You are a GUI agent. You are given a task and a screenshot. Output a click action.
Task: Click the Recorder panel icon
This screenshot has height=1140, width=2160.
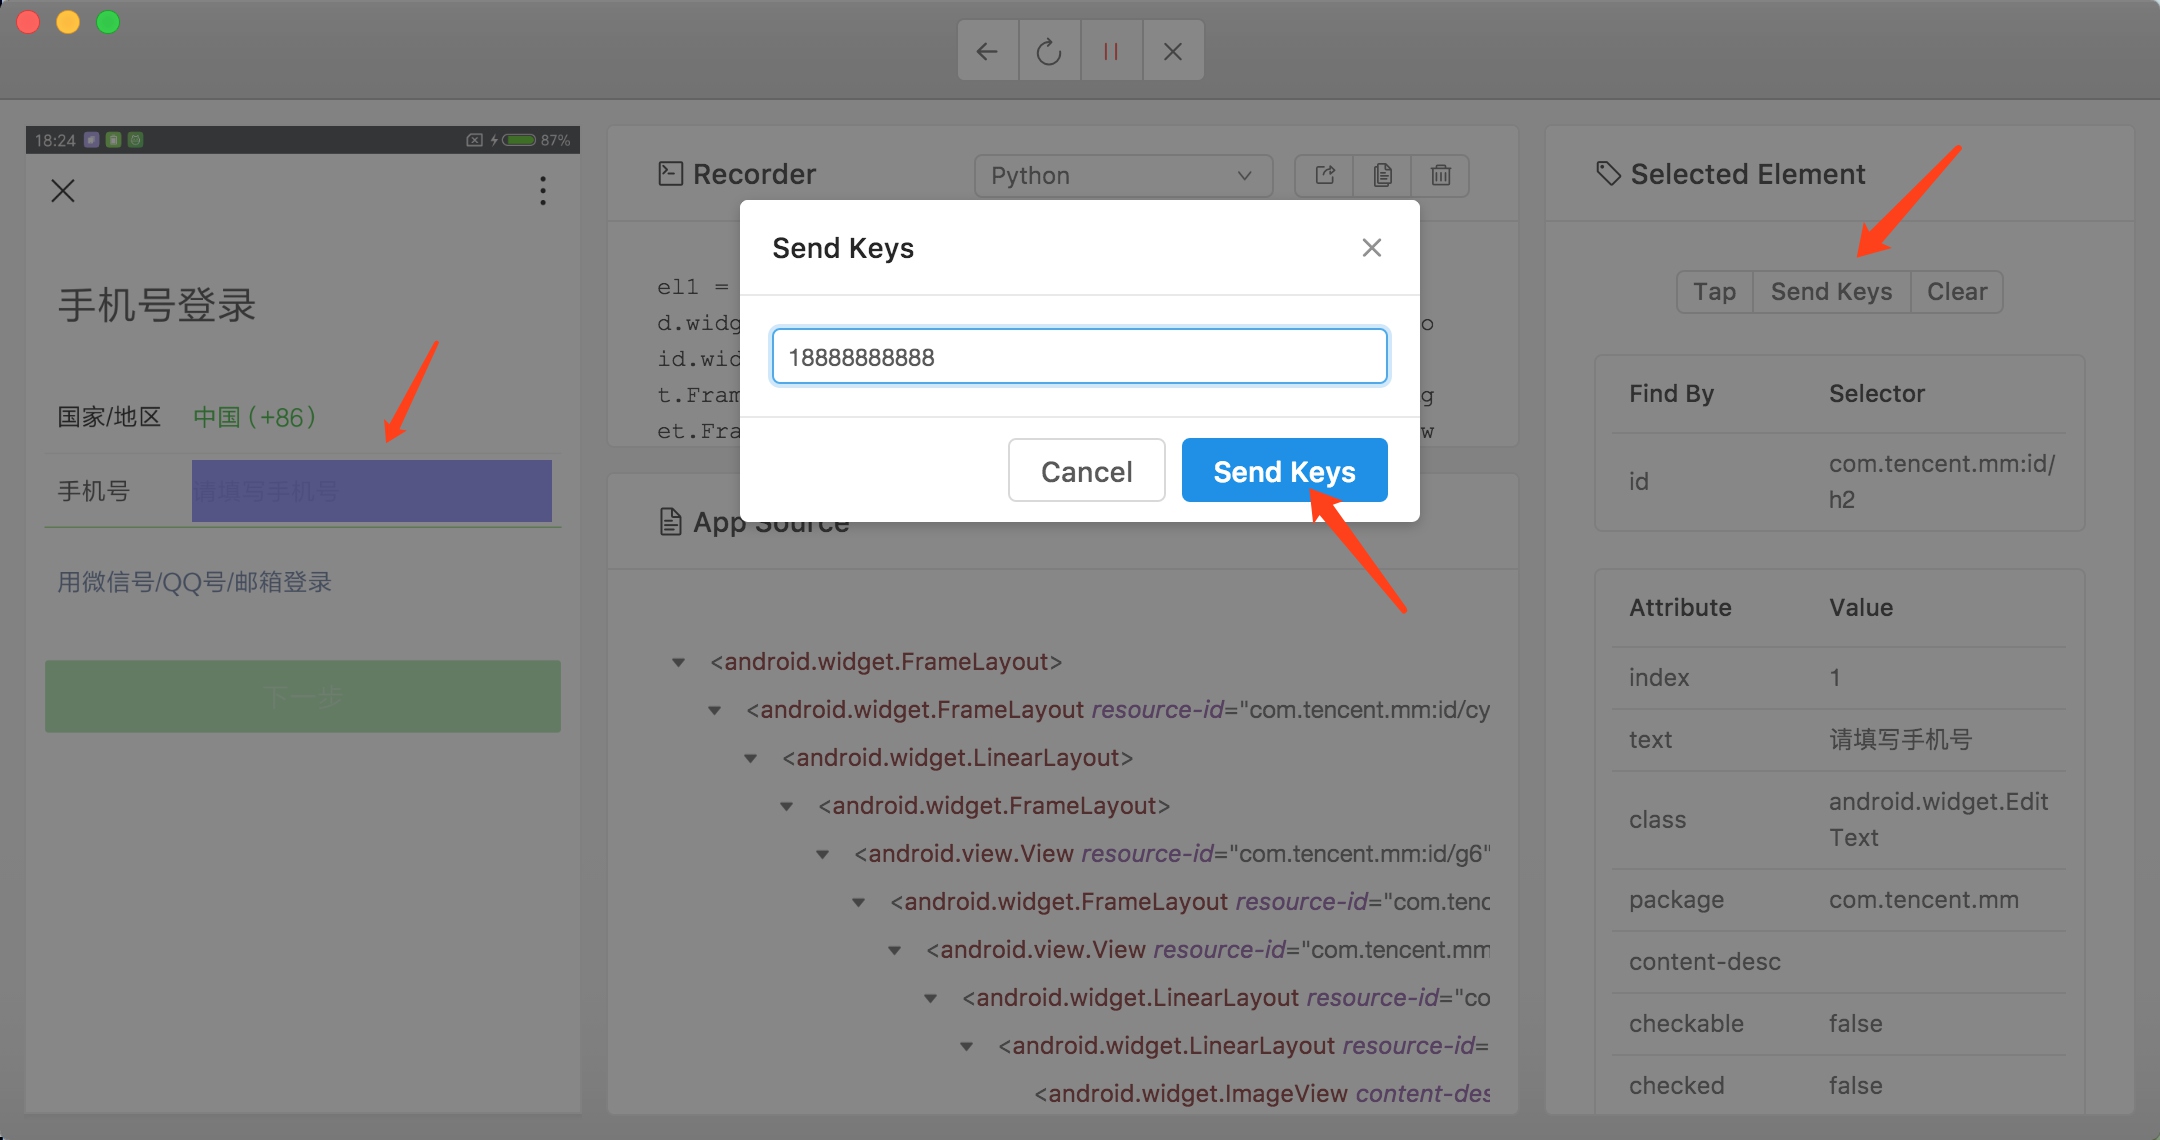tap(670, 174)
